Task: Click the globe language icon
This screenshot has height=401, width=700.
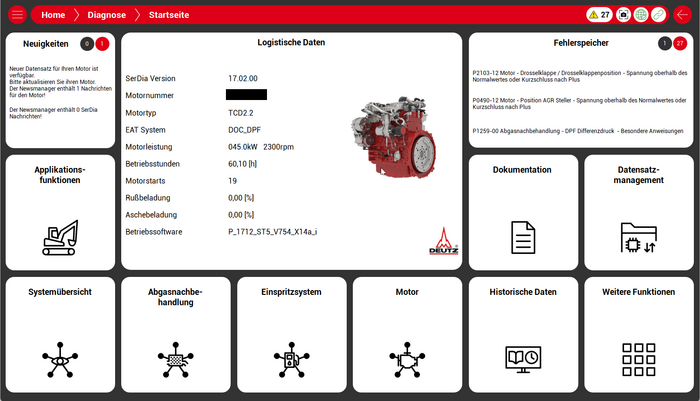Action: click(x=641, y=15)
